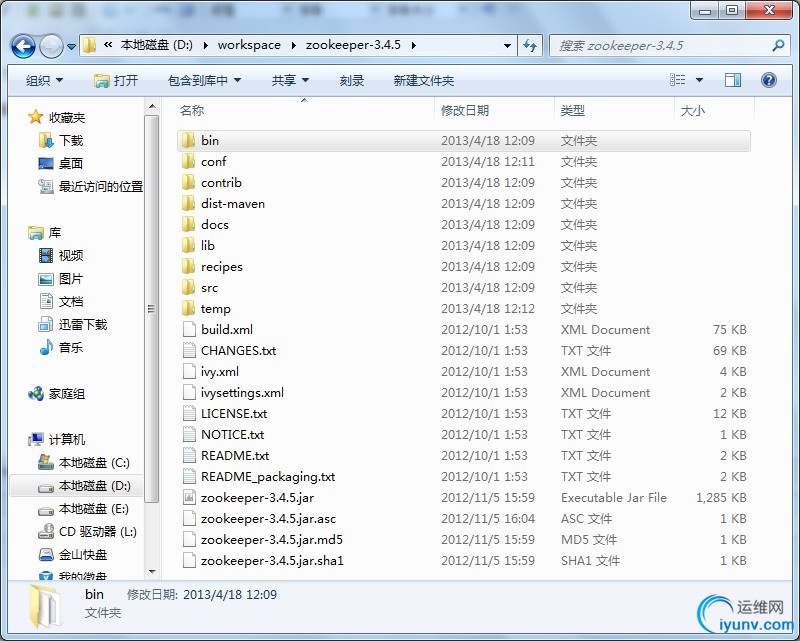Select file README_packaging.txt by its name

point(268,477)
